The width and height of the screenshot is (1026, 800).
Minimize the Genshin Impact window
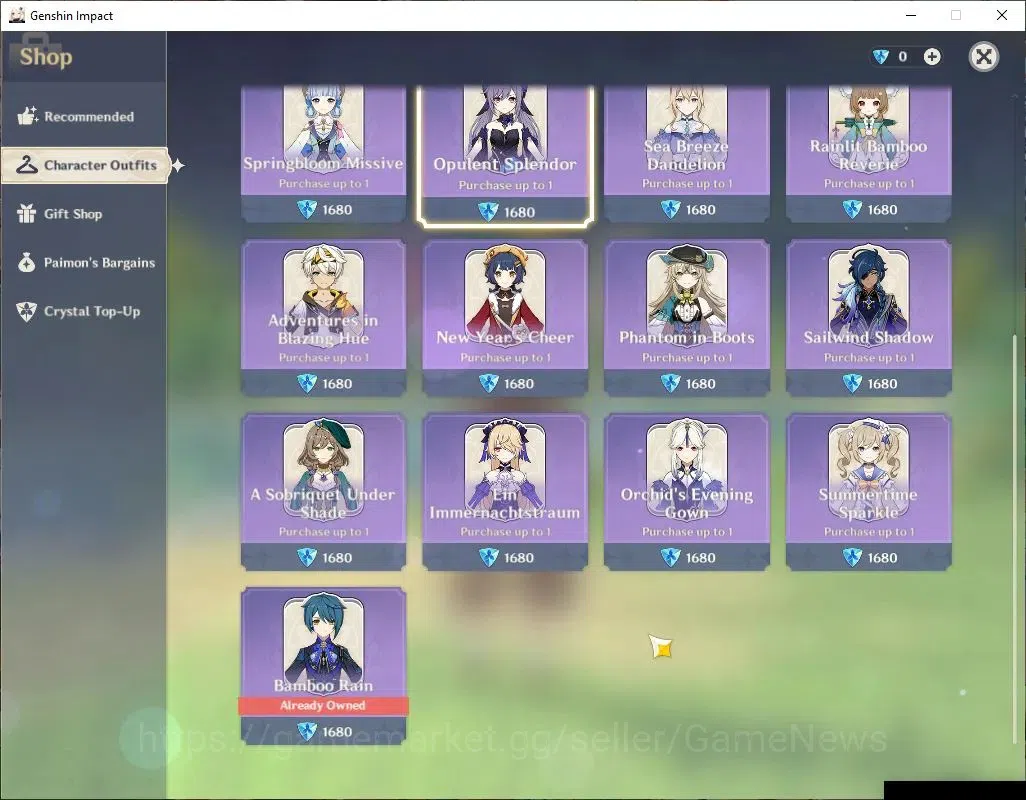coord(910,15)
